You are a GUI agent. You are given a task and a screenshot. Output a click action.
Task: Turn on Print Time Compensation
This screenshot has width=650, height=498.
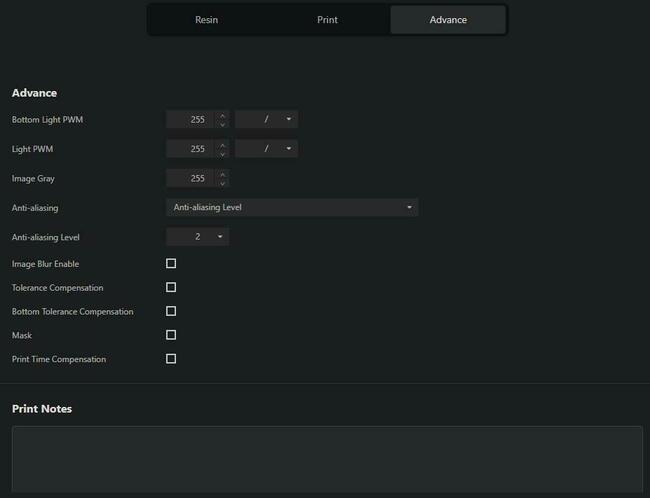[x=171, y=359]
